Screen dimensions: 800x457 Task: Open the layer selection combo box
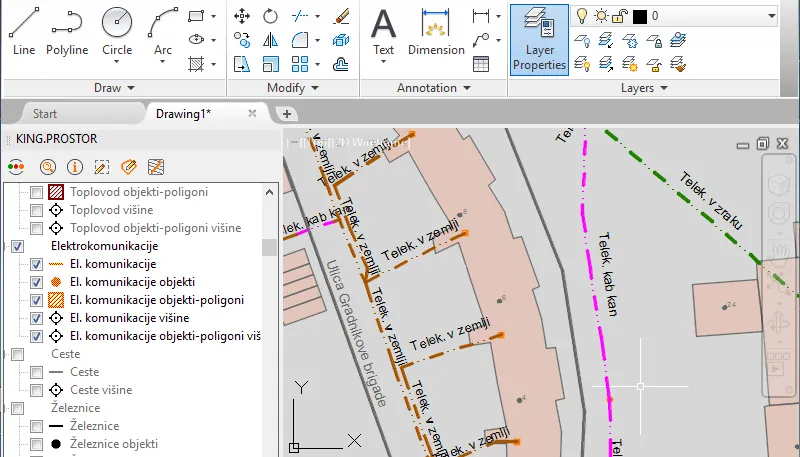[674, 16]
